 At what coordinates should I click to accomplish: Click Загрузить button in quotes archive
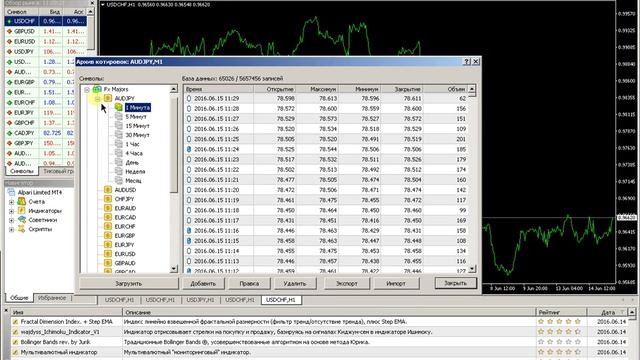point(129,283)
